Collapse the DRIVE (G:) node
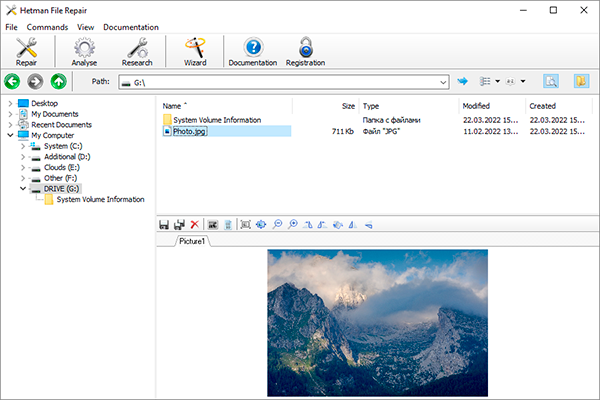The width and height of the screenshot is (600, 400). click(23, 189)
